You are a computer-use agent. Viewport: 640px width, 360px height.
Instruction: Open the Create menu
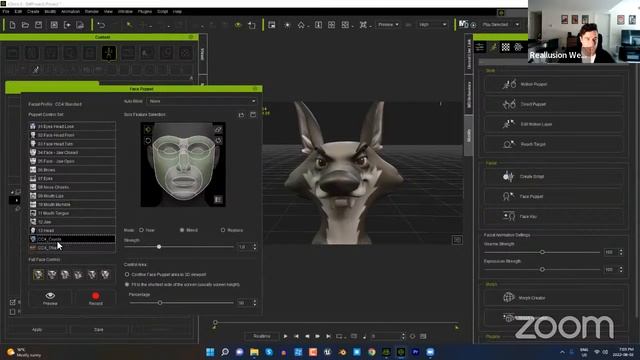33,12
